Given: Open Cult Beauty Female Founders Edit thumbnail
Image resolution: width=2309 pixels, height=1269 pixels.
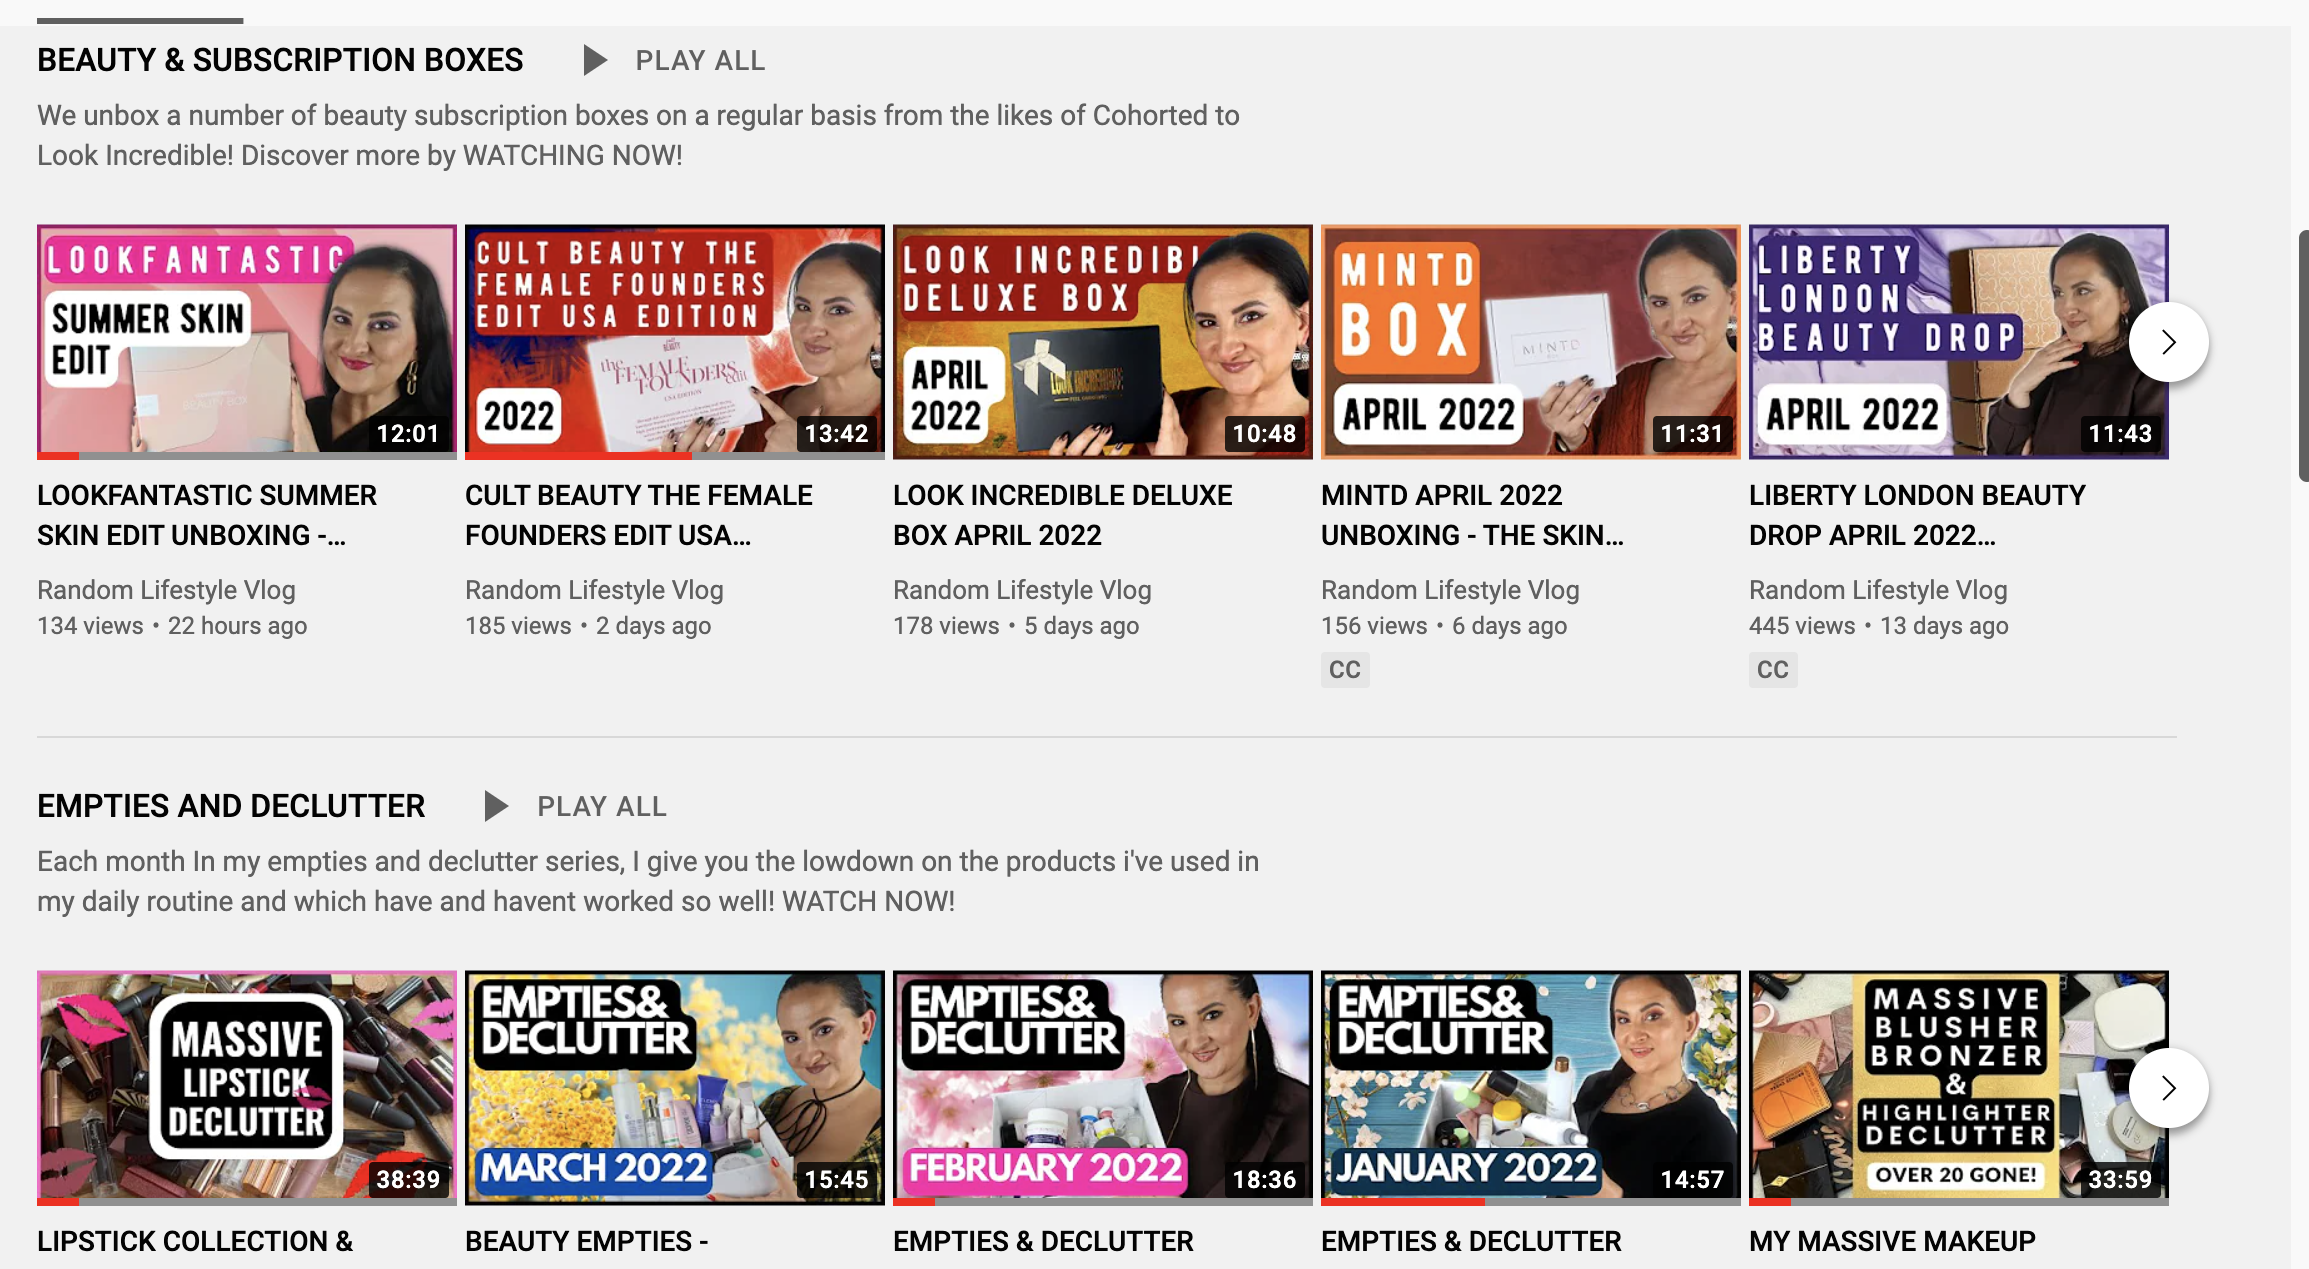Looking at the screenshot, I should [675, 342].
